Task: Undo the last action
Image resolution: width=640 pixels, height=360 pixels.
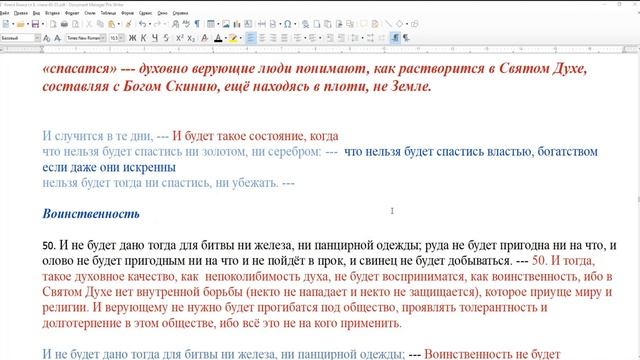Action: coord(142,24)
